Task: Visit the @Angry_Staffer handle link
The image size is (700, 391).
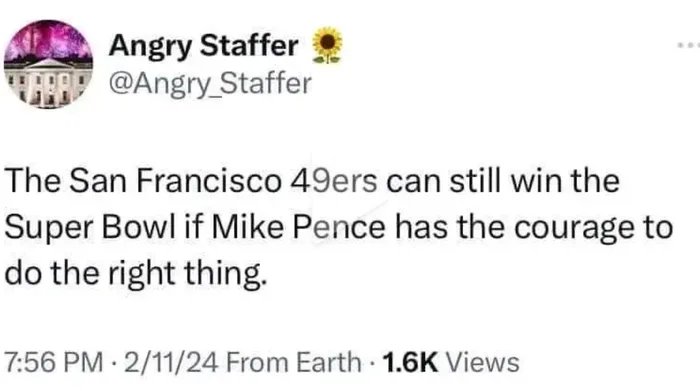Action: pos(210,83)
